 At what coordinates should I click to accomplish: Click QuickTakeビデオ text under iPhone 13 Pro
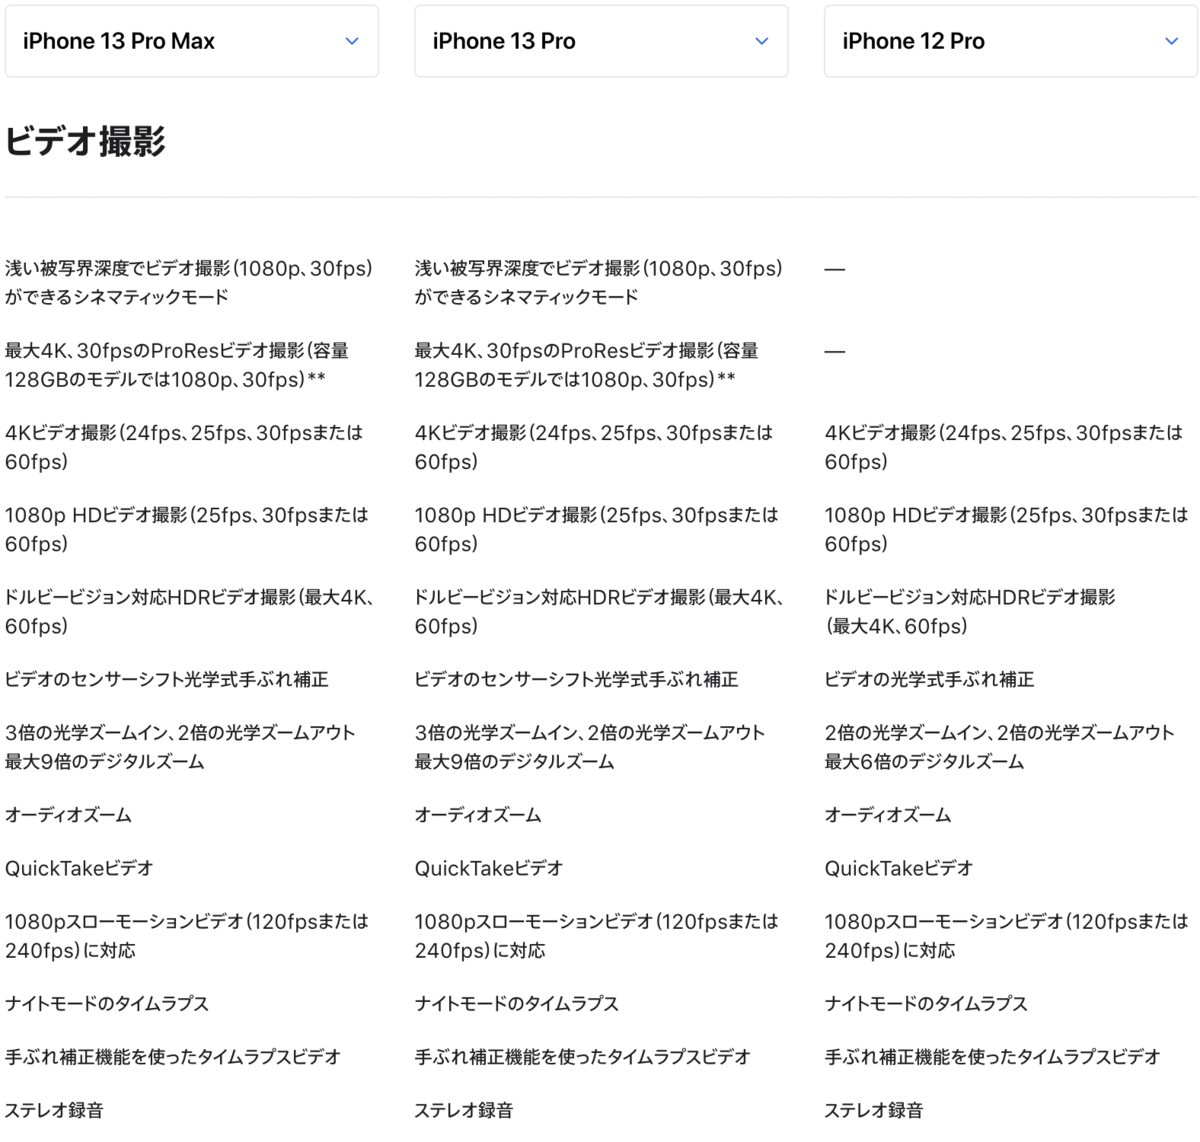[490, 868]
